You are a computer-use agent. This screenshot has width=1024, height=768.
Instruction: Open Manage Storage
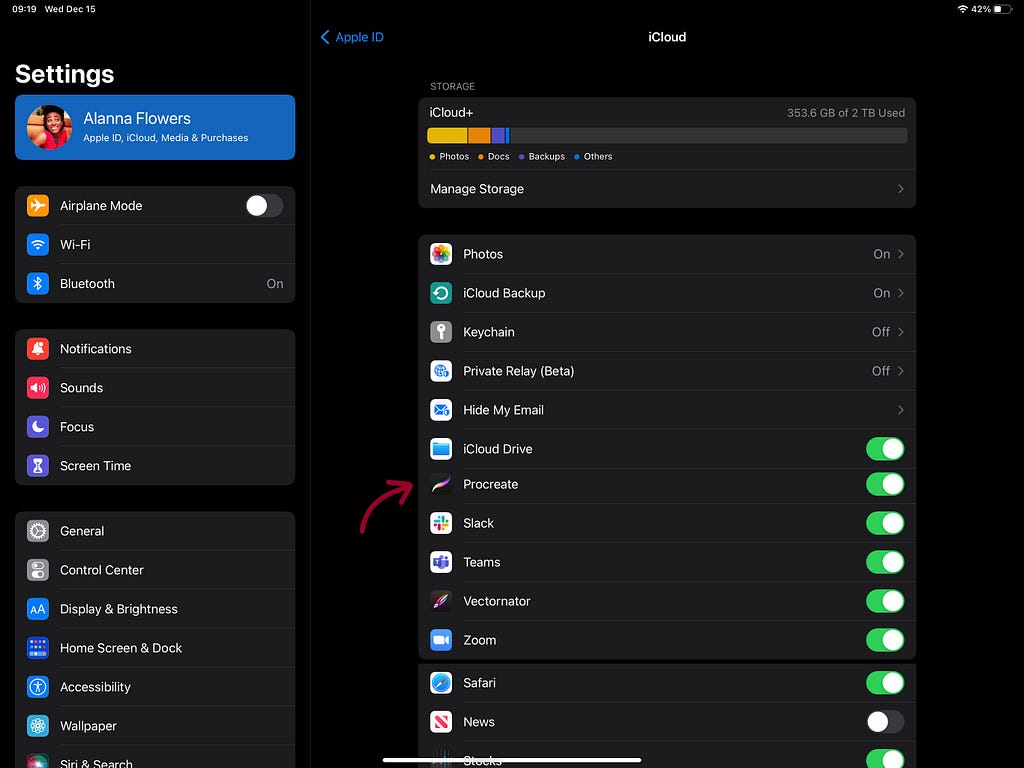click(x=667, y=189)
